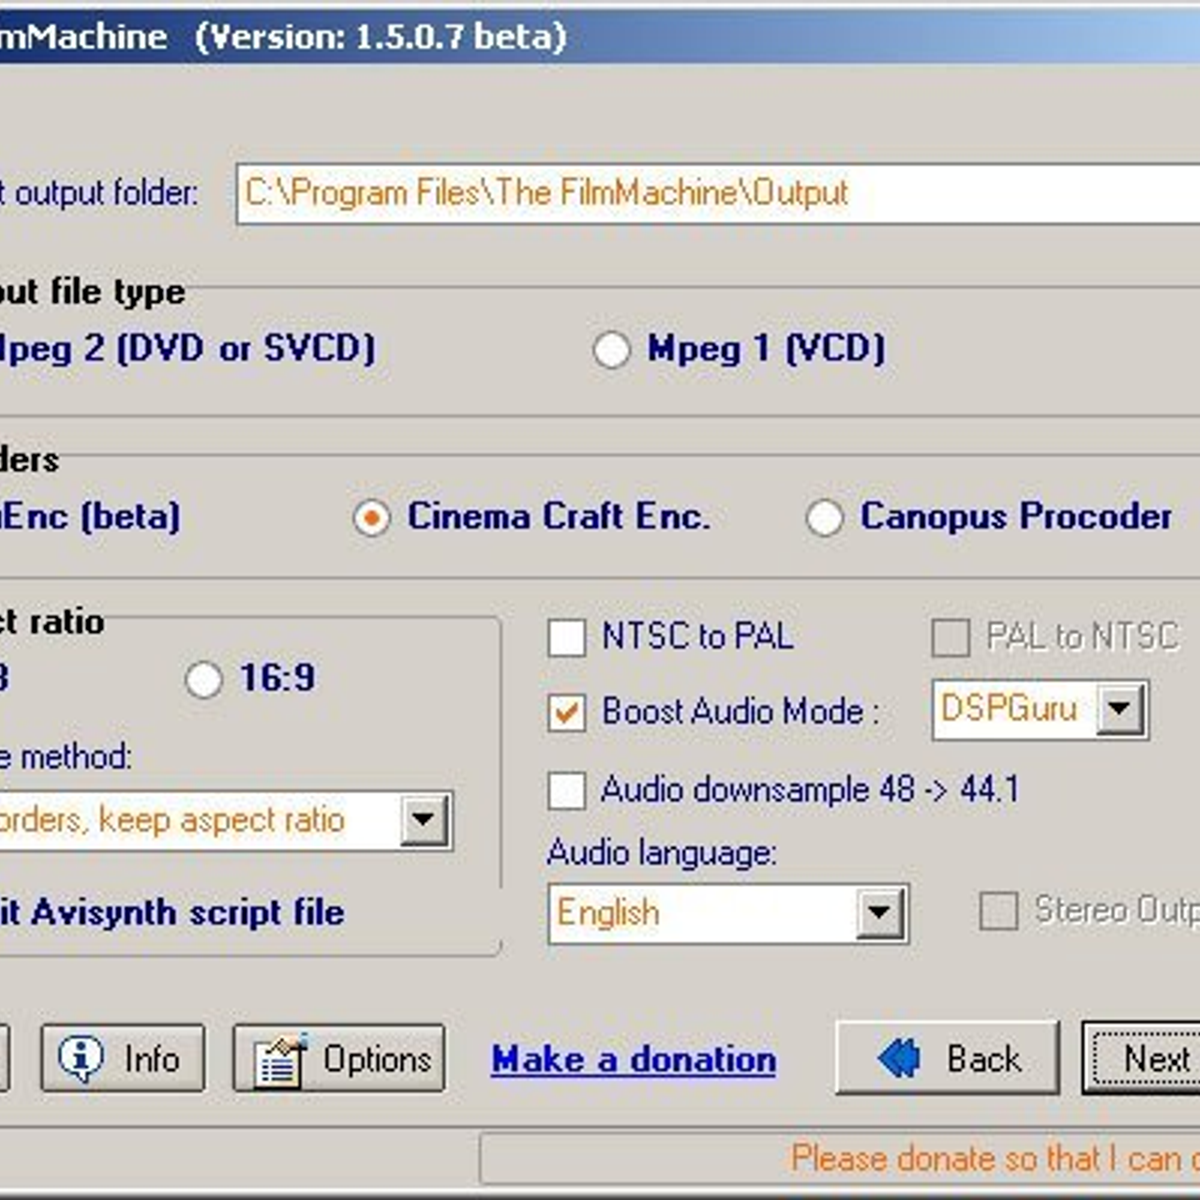Click the PAL to NTSC checkbox
This screenshot has height=1200, width=1200.
coord(950,638)
